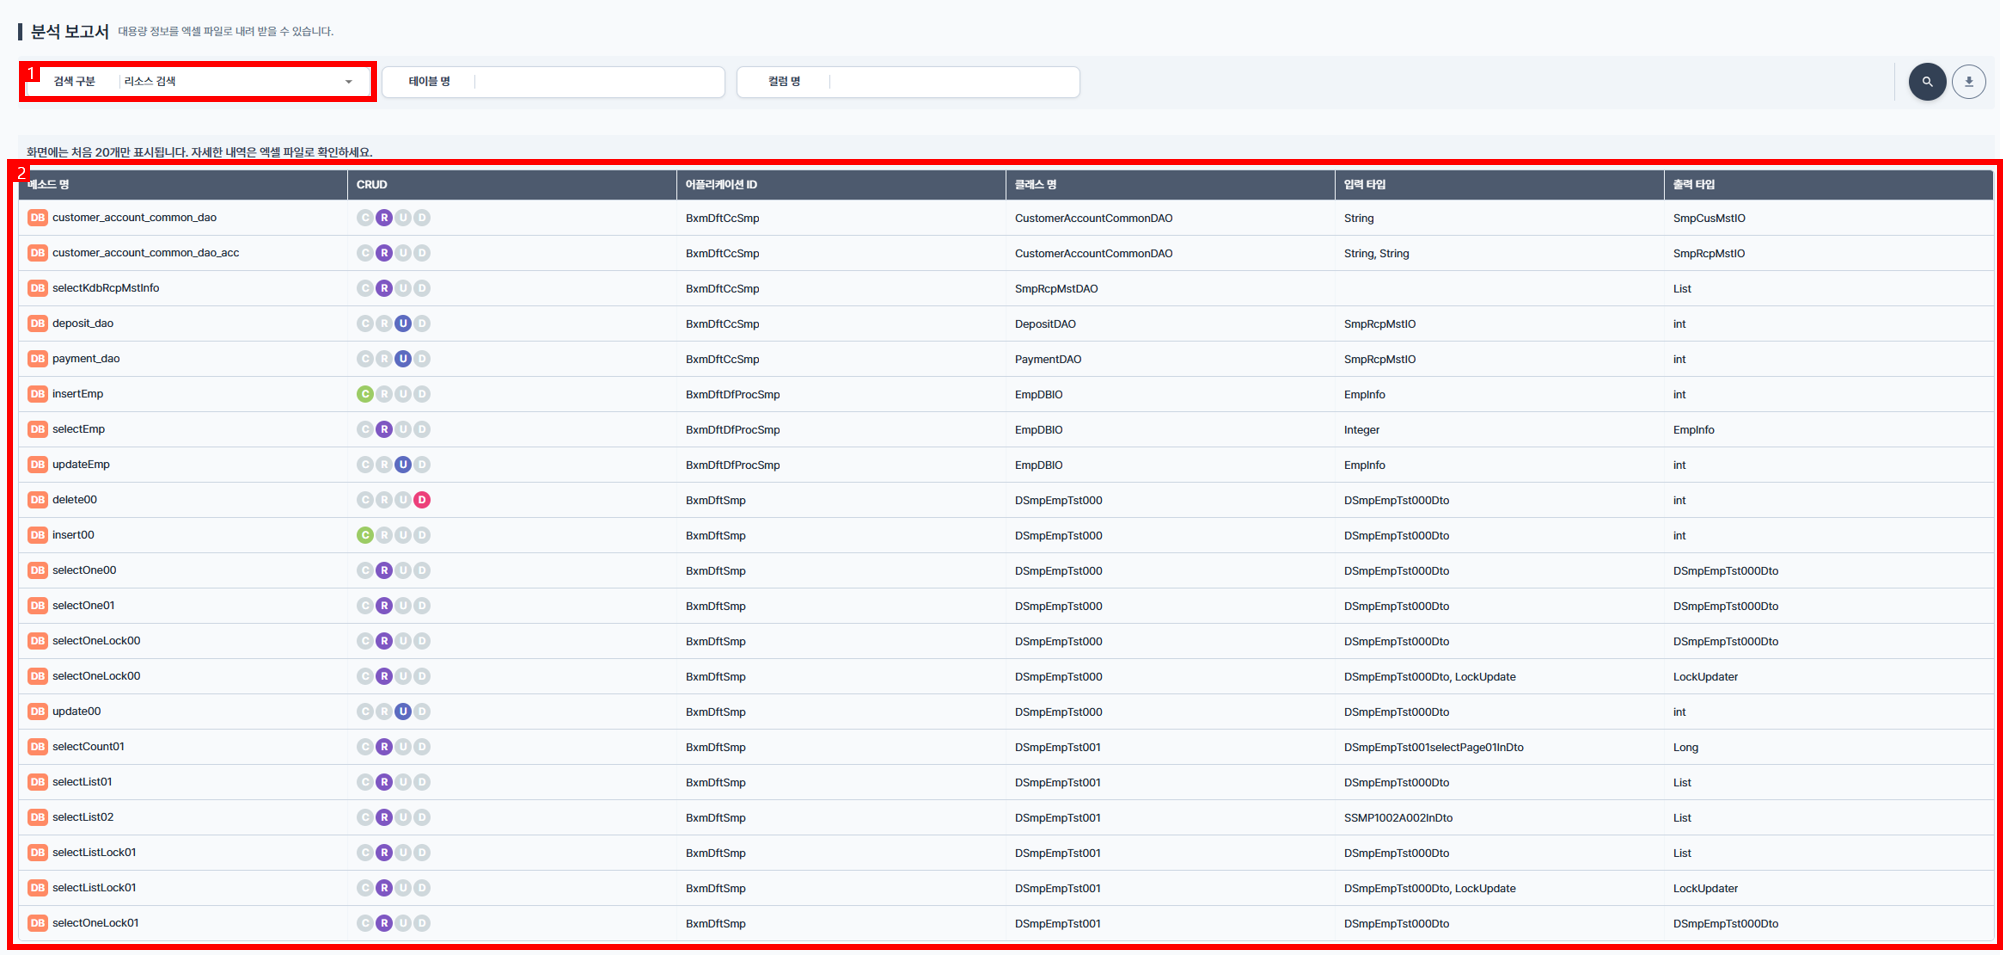Click DB icon beside insert00
2003x955 pixels.
[38, 535]
